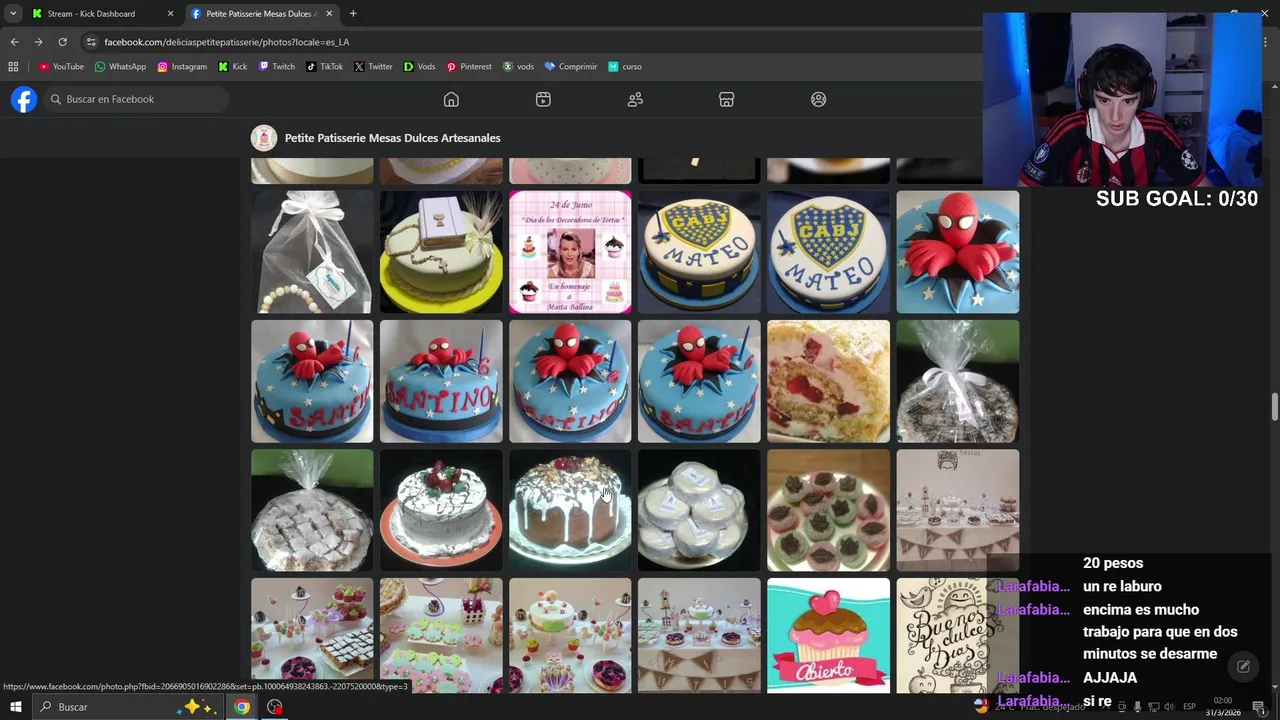Close the Stream - Kick Dashboard tab
Viewport: 1280px width, 720px height.
170,14
